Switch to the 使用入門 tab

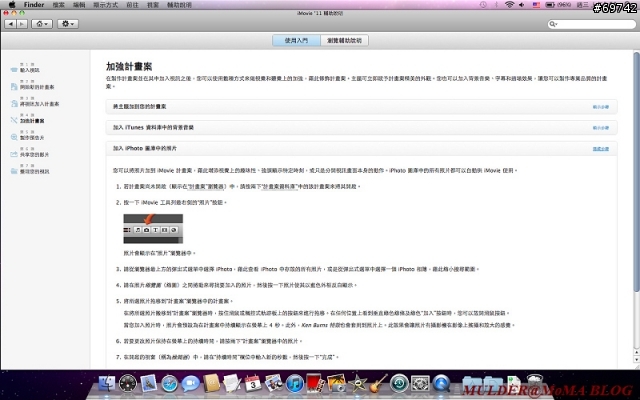tap(296, 40)
